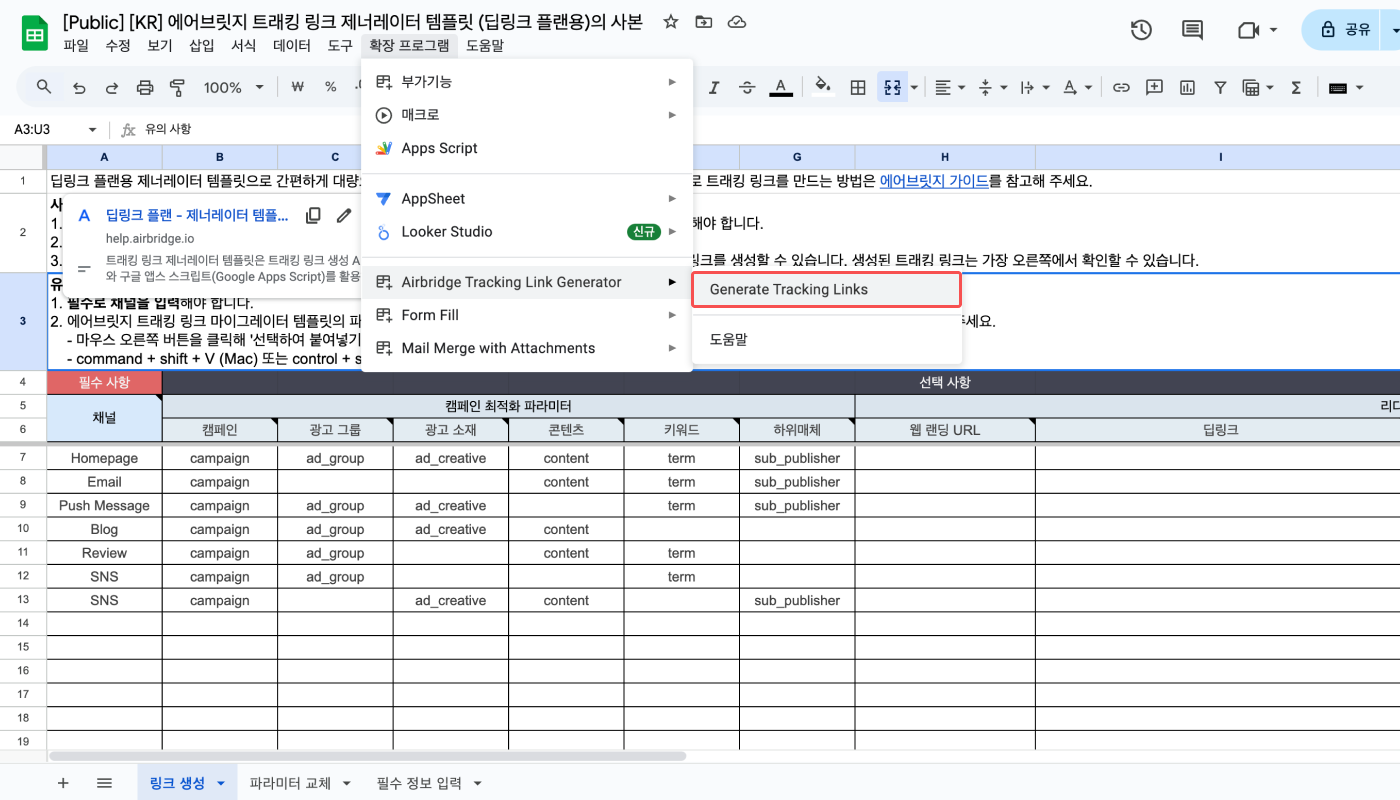Insert a chart
The height and width of the screenshot is (800, 1400).
click(x=1187, y=88)
